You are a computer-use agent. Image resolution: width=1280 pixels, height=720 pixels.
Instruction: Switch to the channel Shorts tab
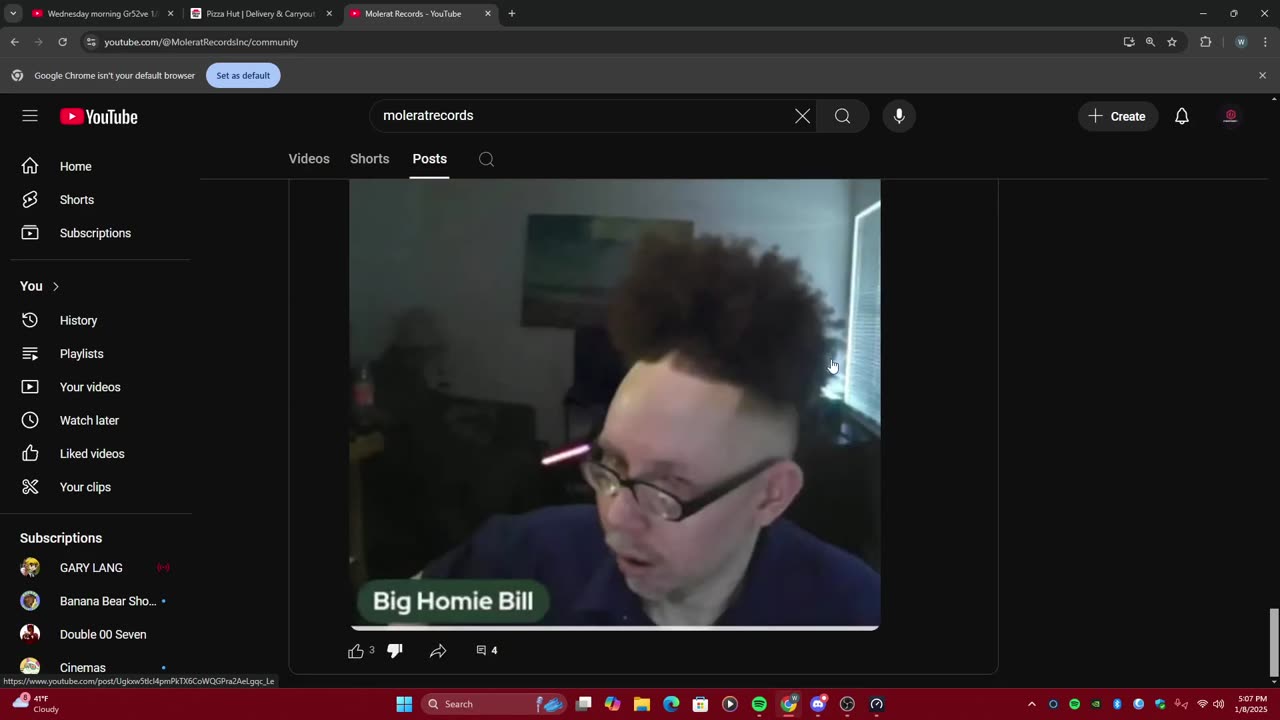click(370, 159)
